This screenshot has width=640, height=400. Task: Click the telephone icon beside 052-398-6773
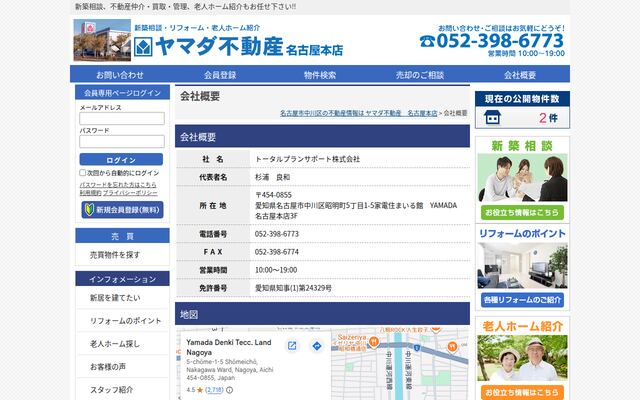[427, 41]
